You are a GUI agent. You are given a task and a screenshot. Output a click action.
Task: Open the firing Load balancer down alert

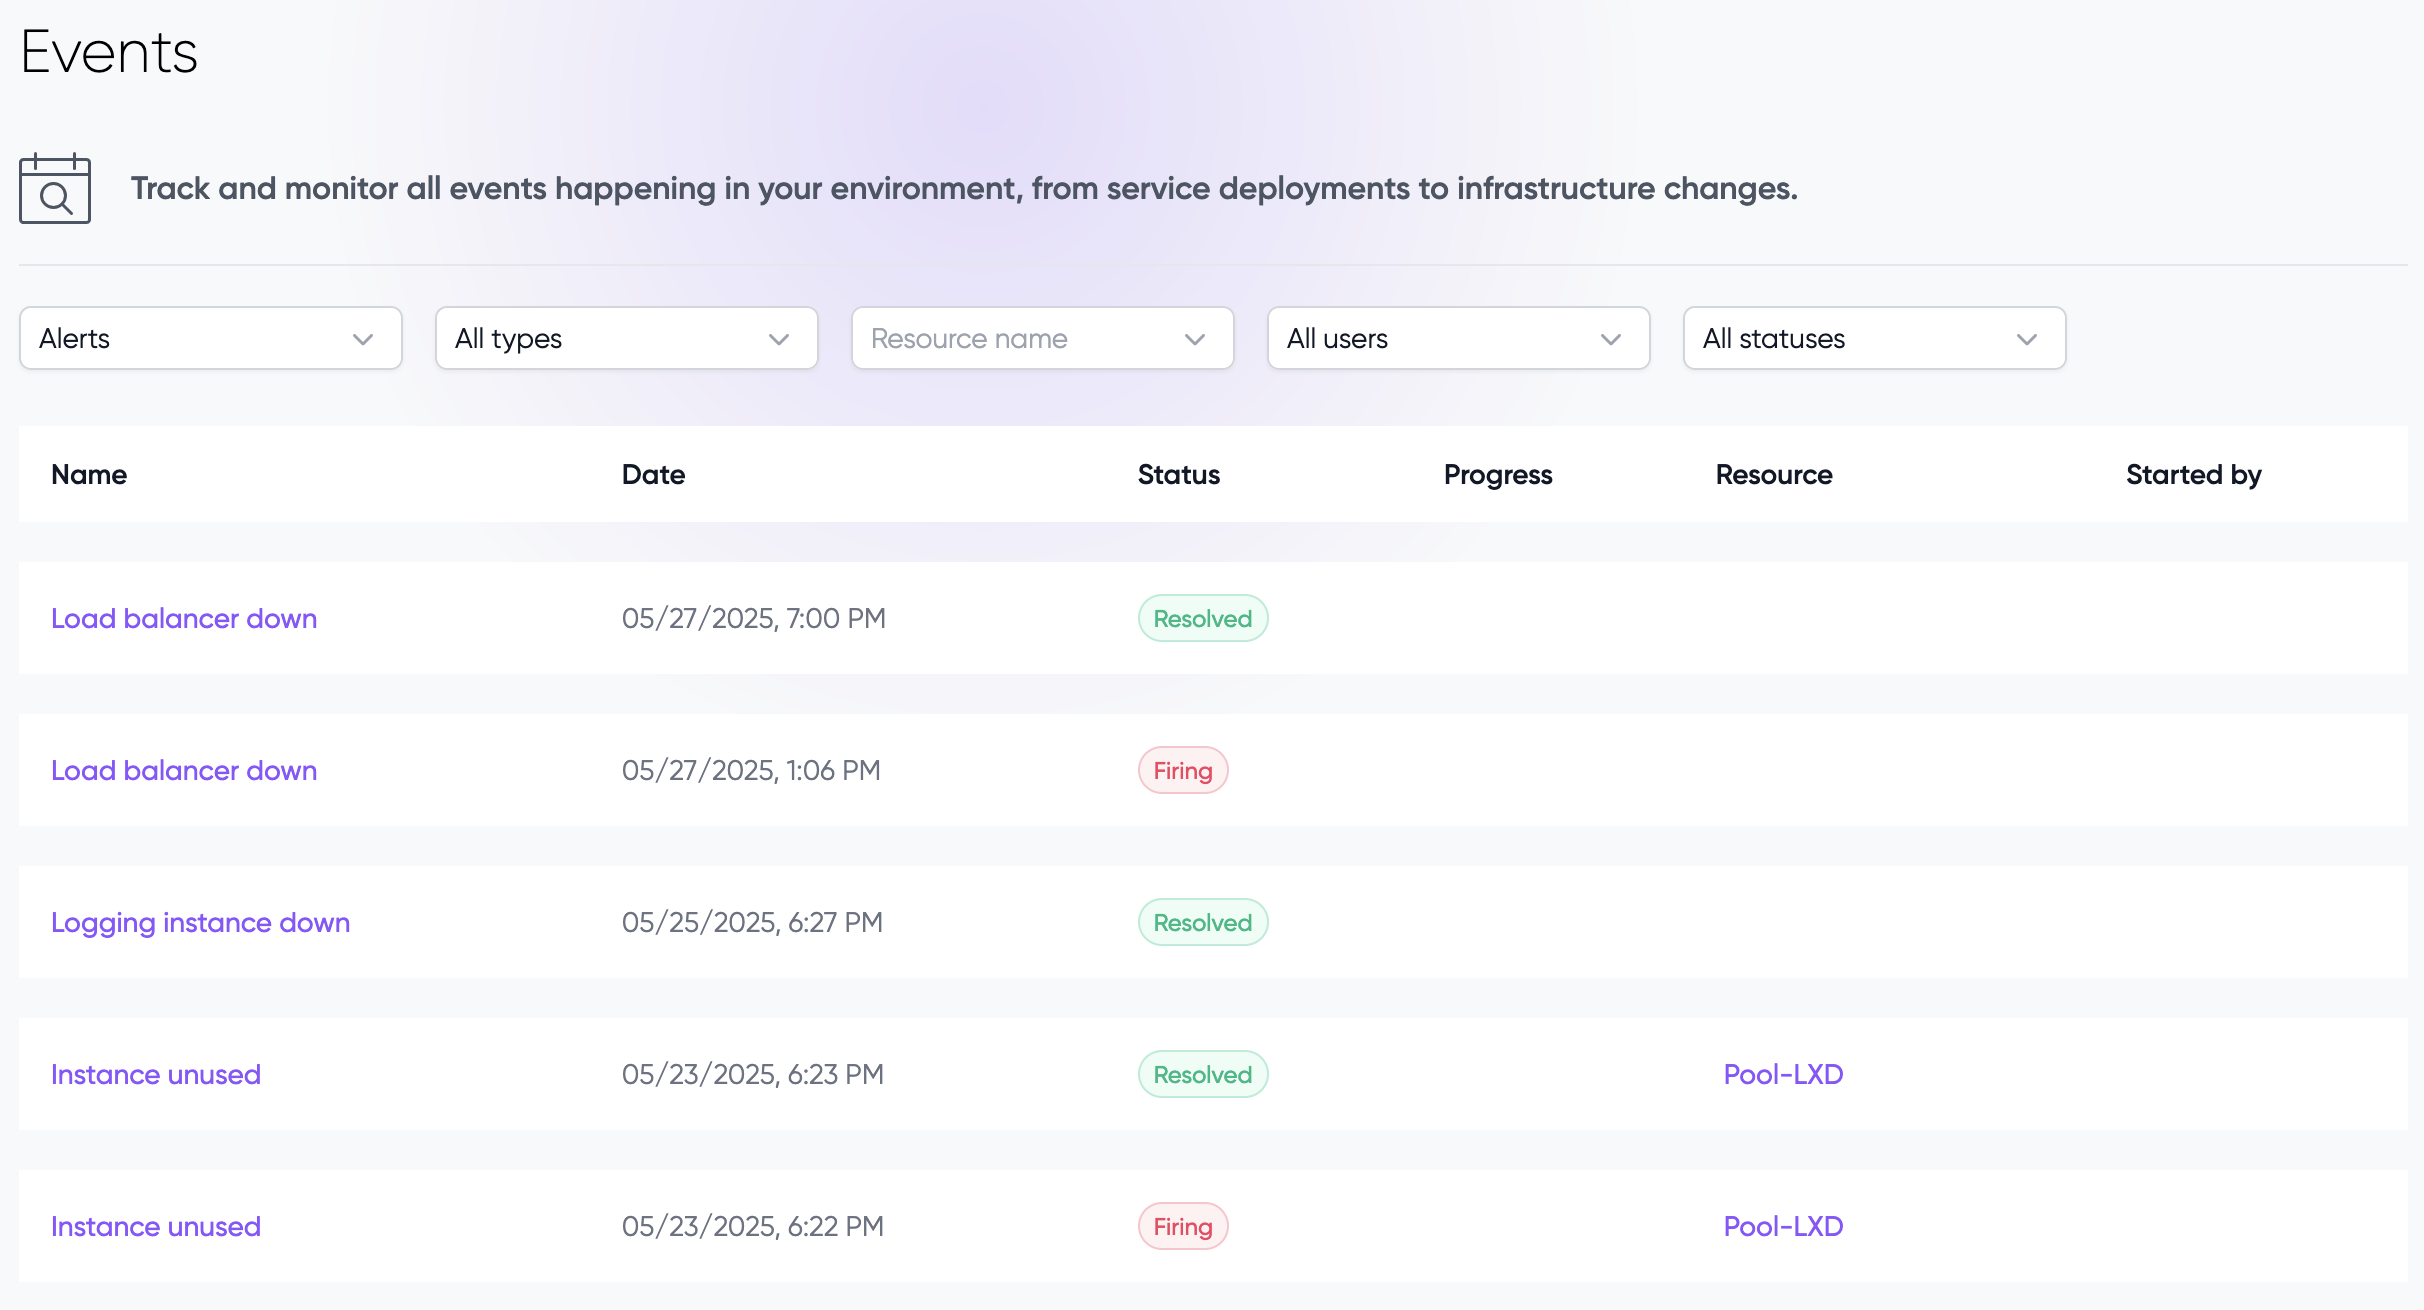(184, 771)
